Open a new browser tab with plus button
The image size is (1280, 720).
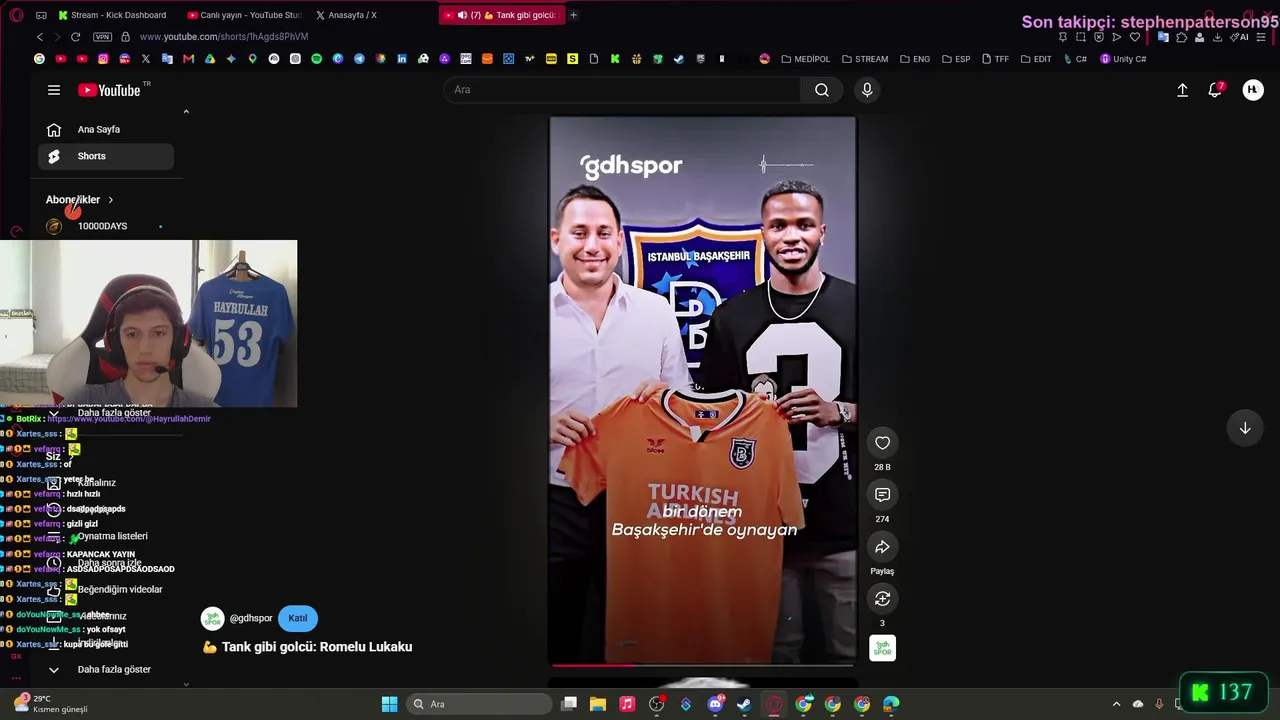[573, 15]
